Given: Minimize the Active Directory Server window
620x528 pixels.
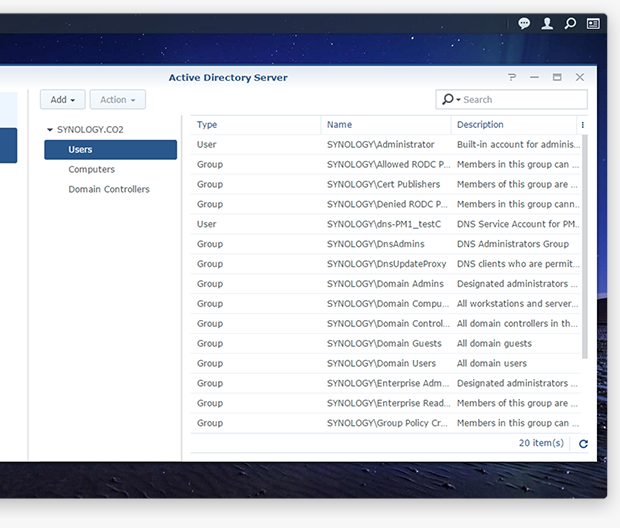Looking at the screenshot, I should [534, 77].
